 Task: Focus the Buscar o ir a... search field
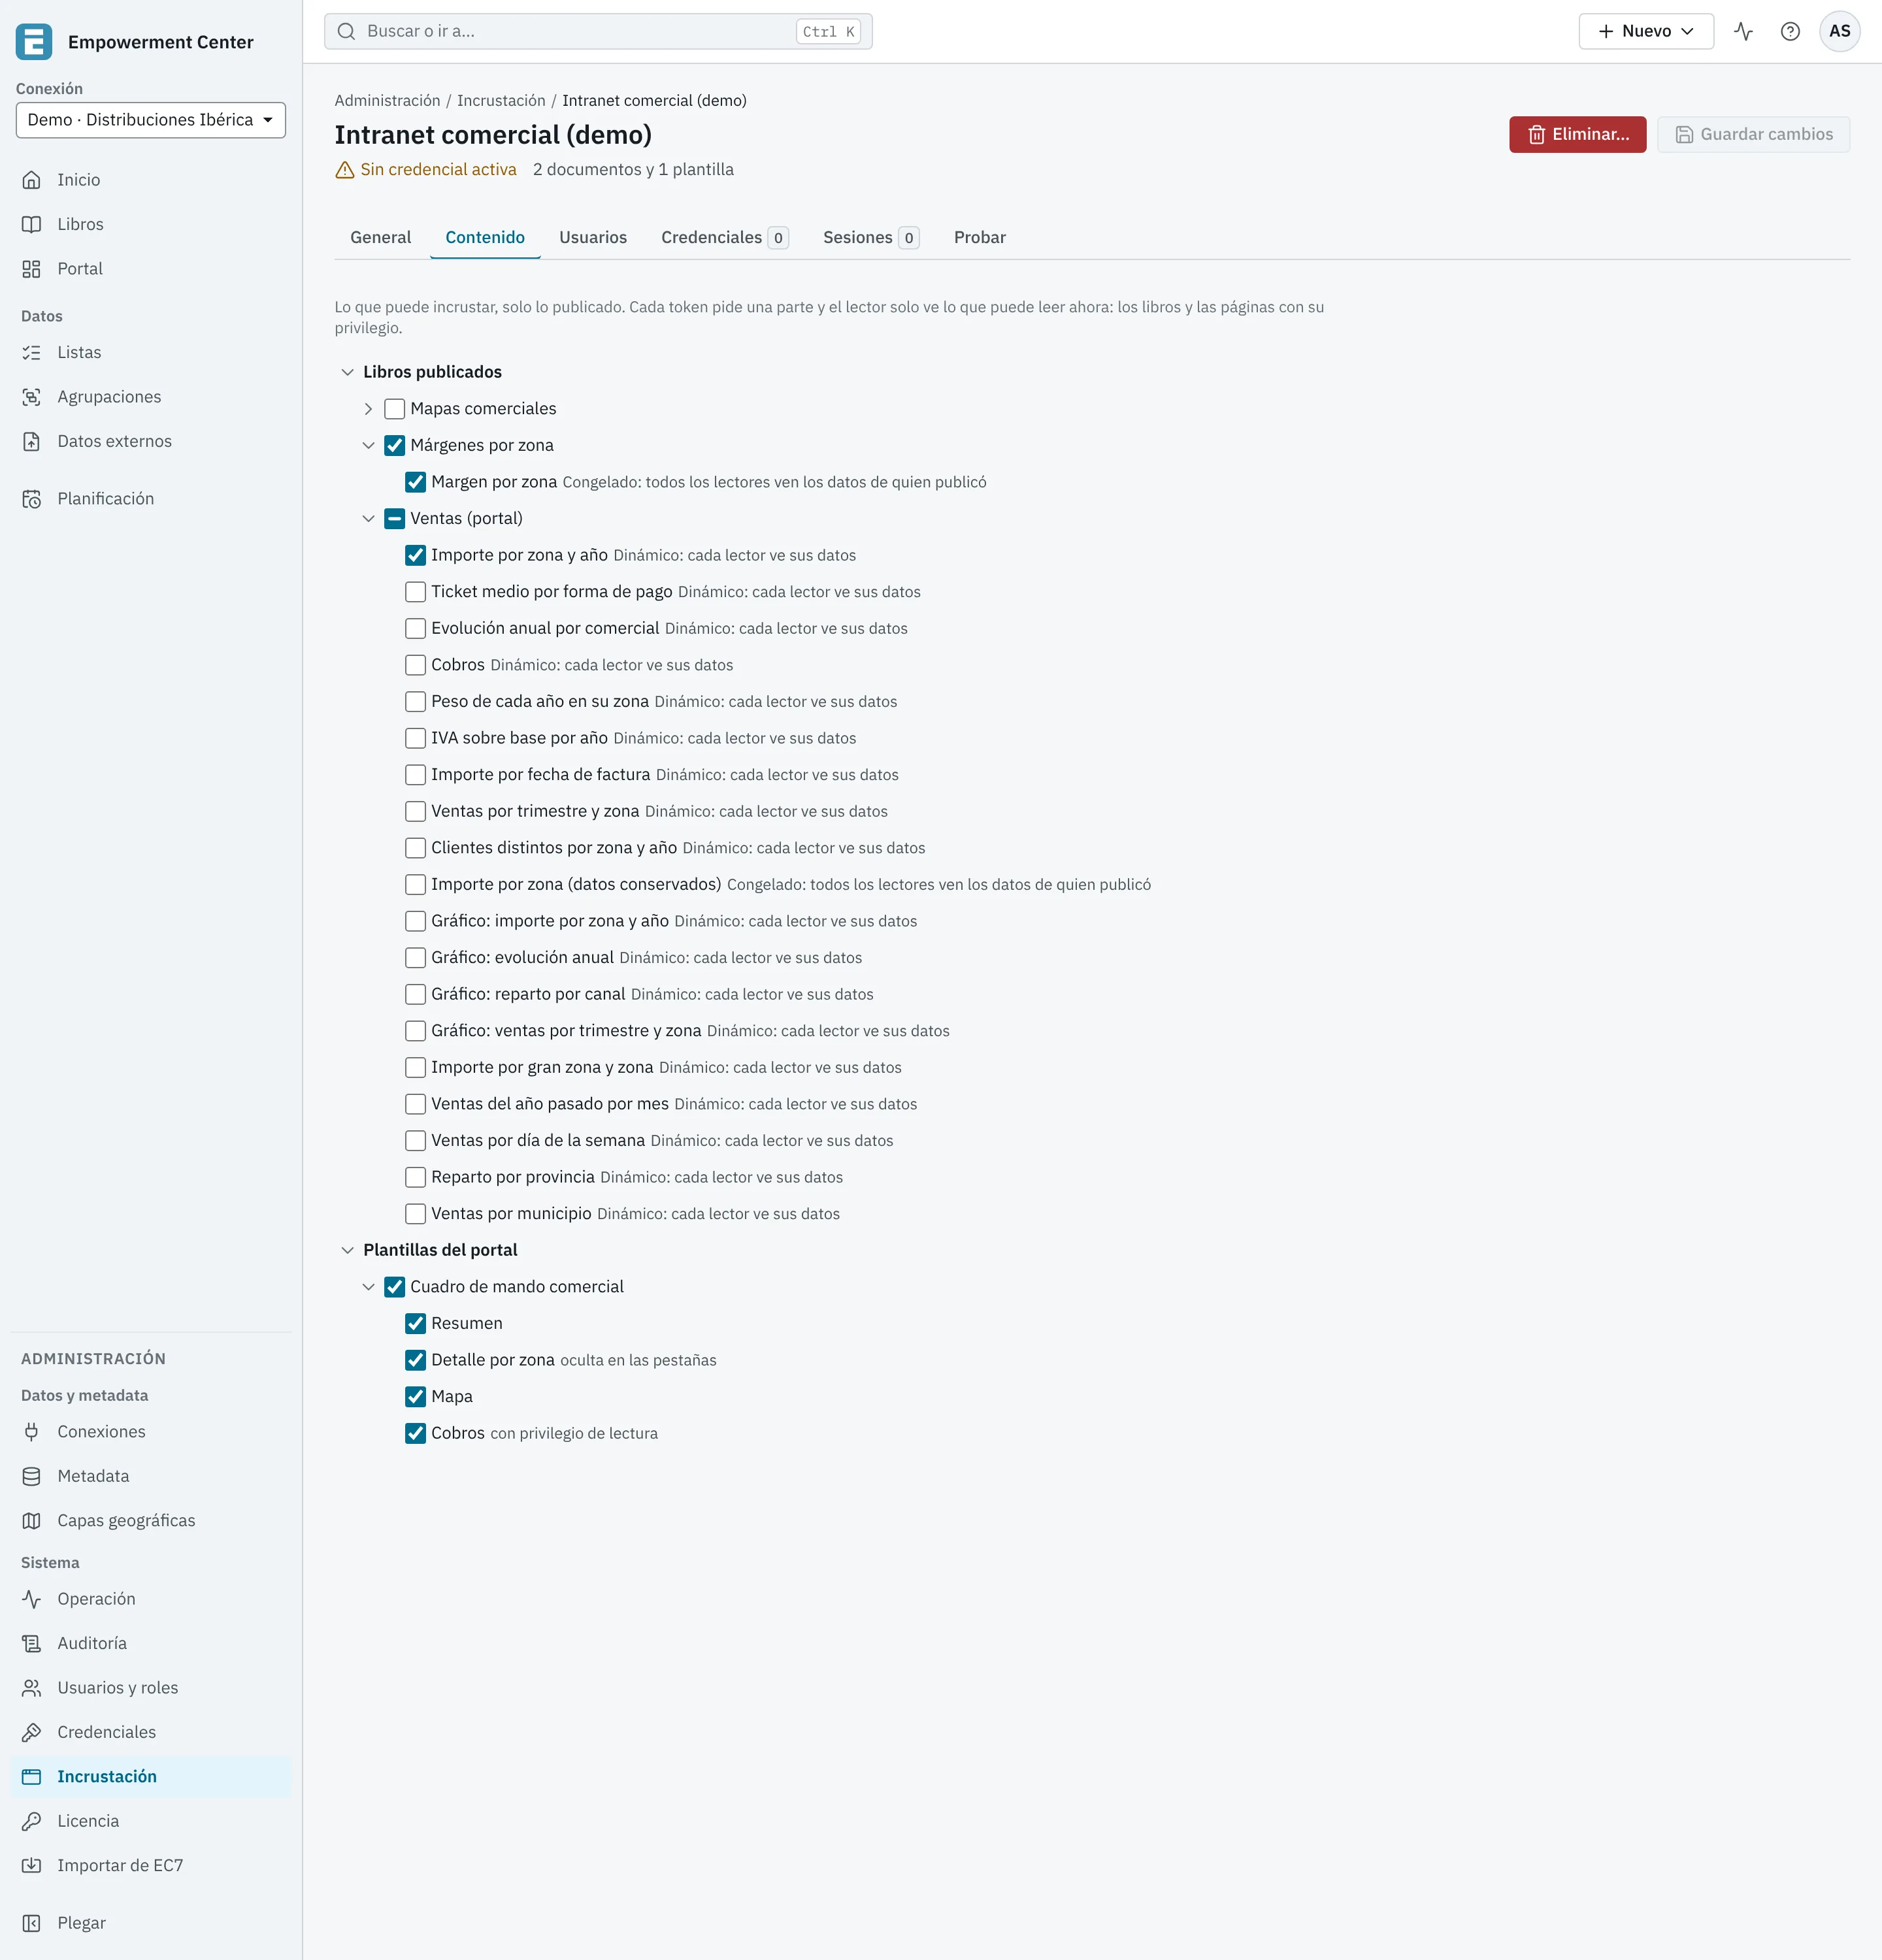point(598,31)
